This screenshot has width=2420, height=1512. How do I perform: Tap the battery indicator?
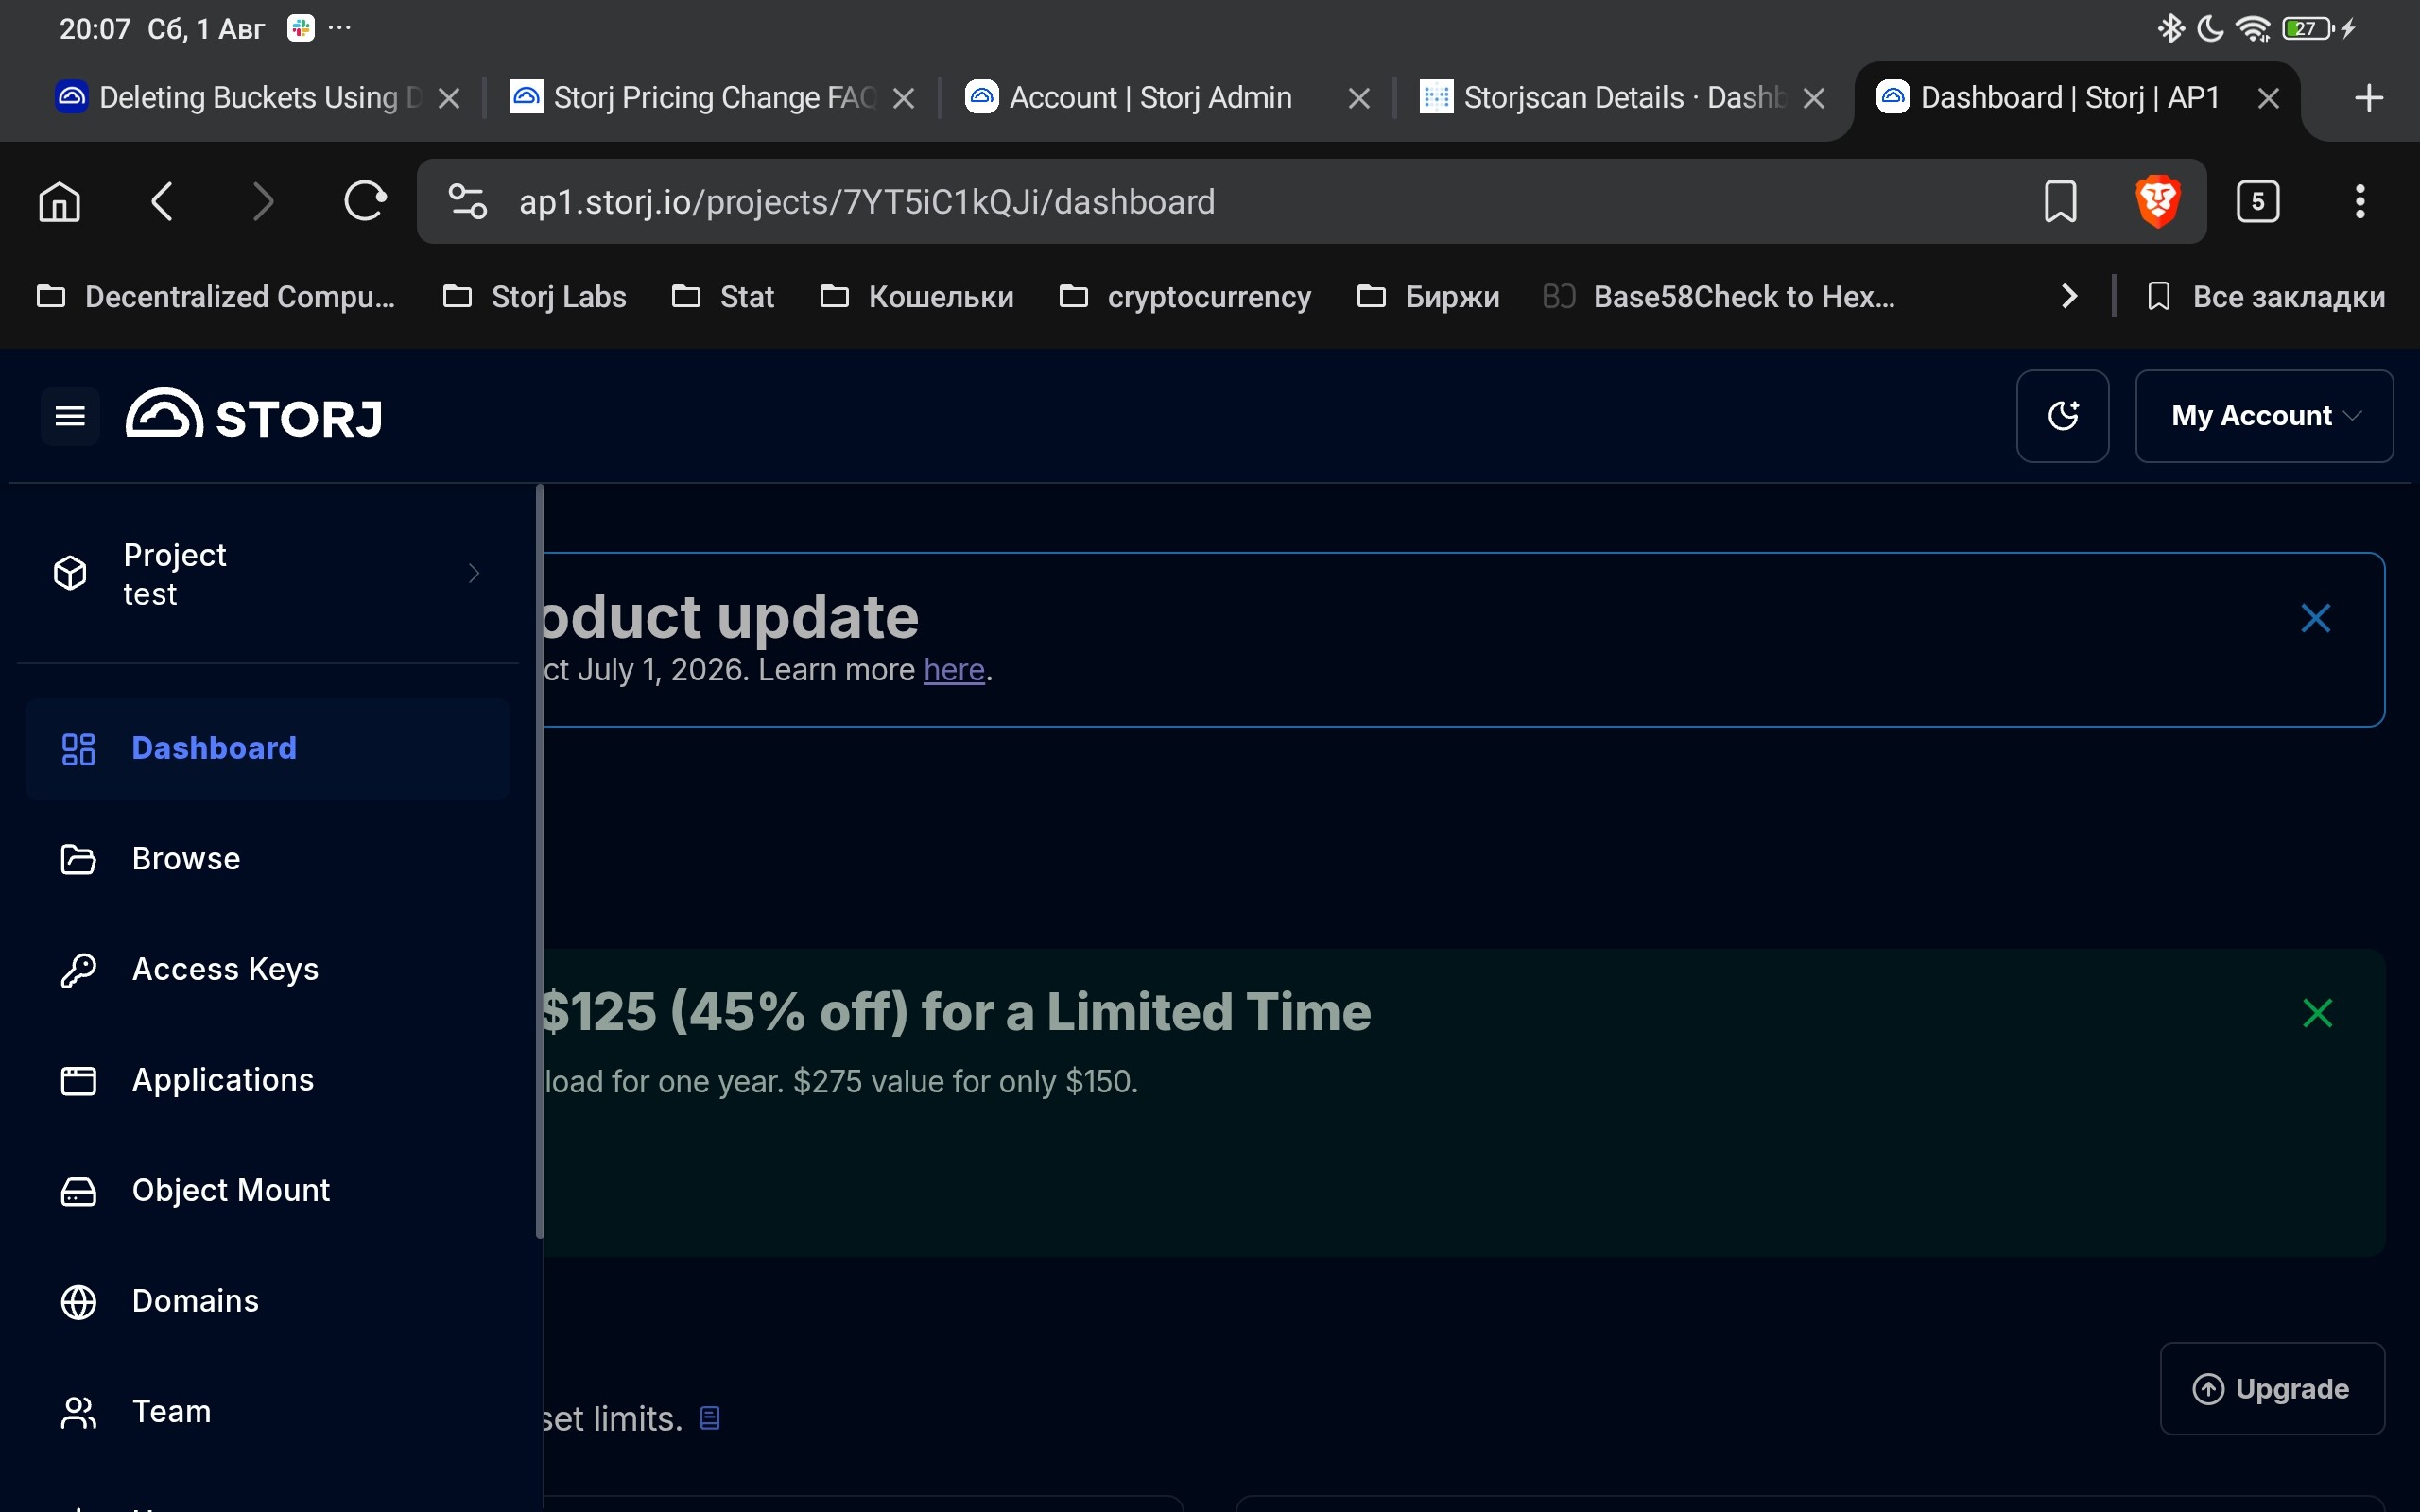coord(2309,29)
